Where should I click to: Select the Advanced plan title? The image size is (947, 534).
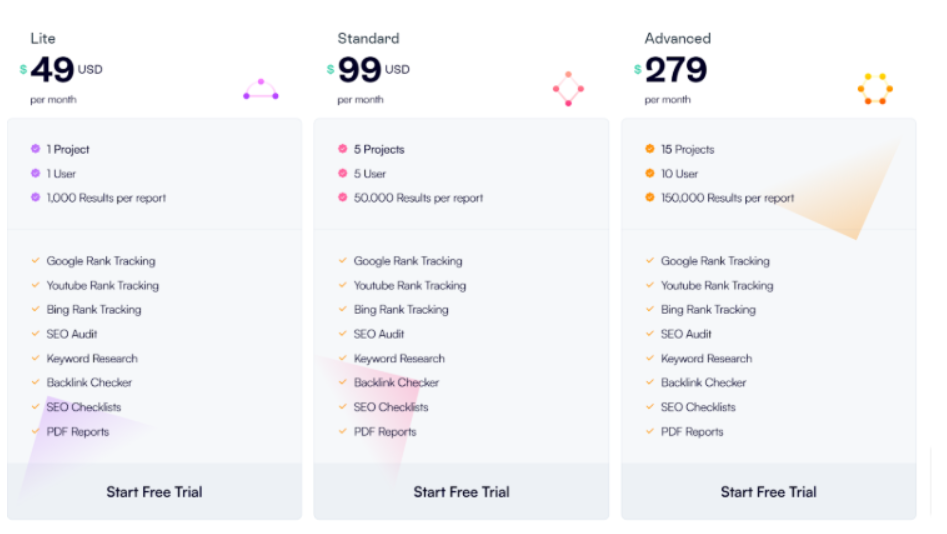[x=678, y=38]
